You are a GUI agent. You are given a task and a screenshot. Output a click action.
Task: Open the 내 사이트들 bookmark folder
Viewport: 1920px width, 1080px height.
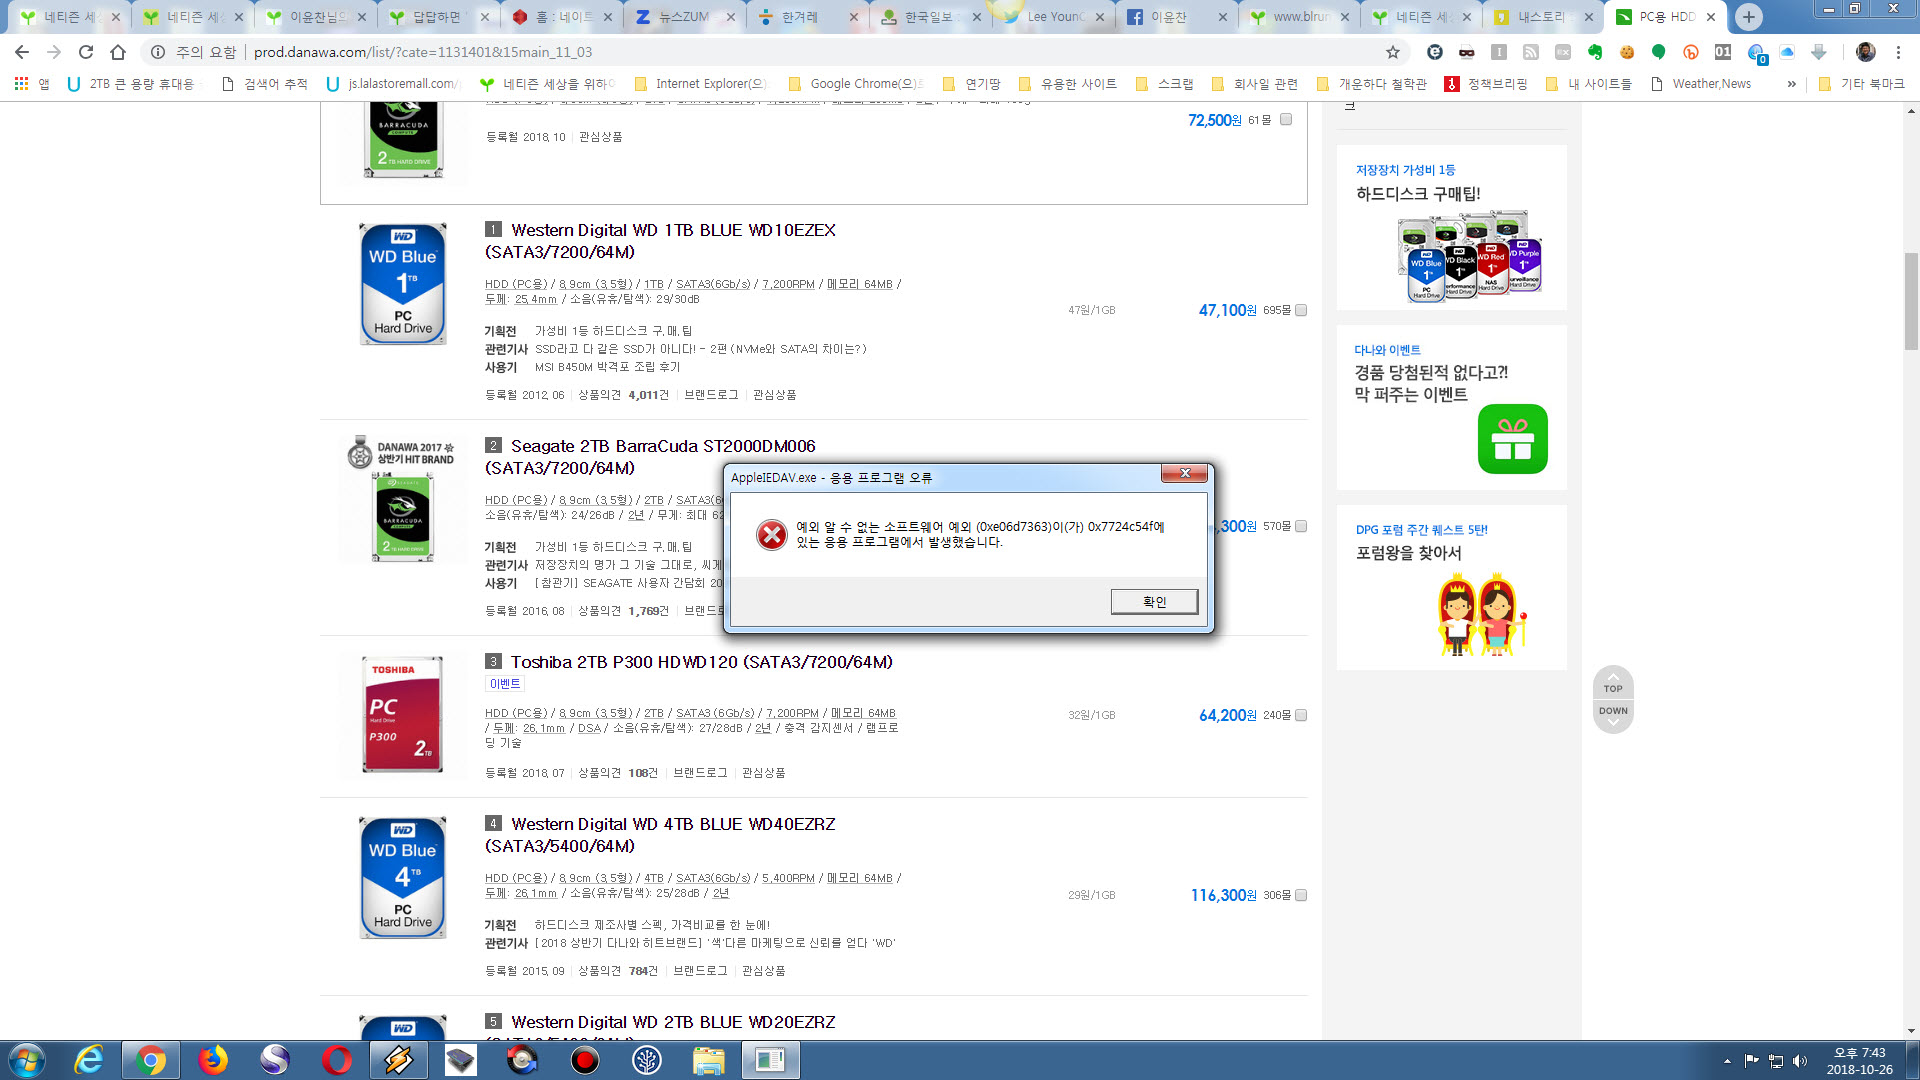1588,84
